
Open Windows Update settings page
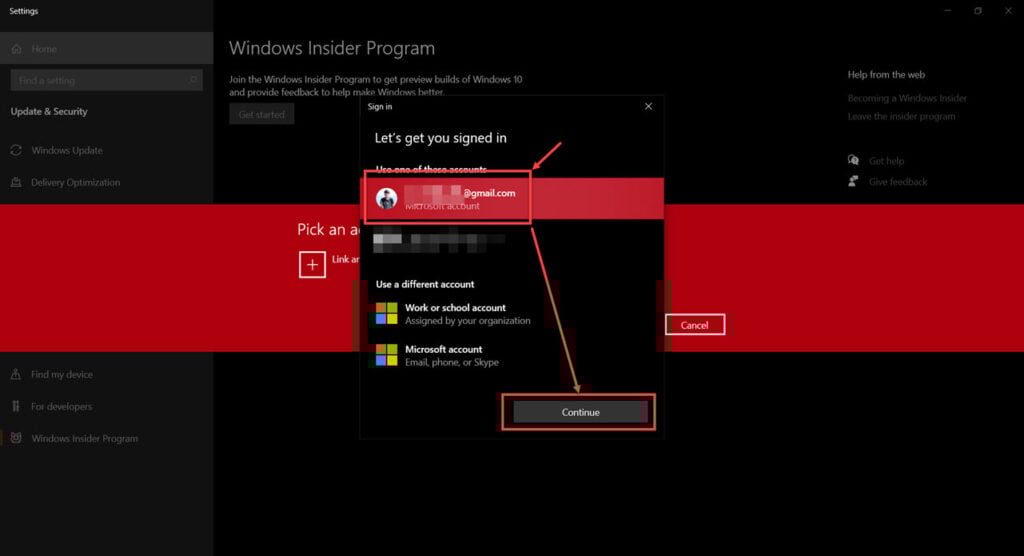106,150
